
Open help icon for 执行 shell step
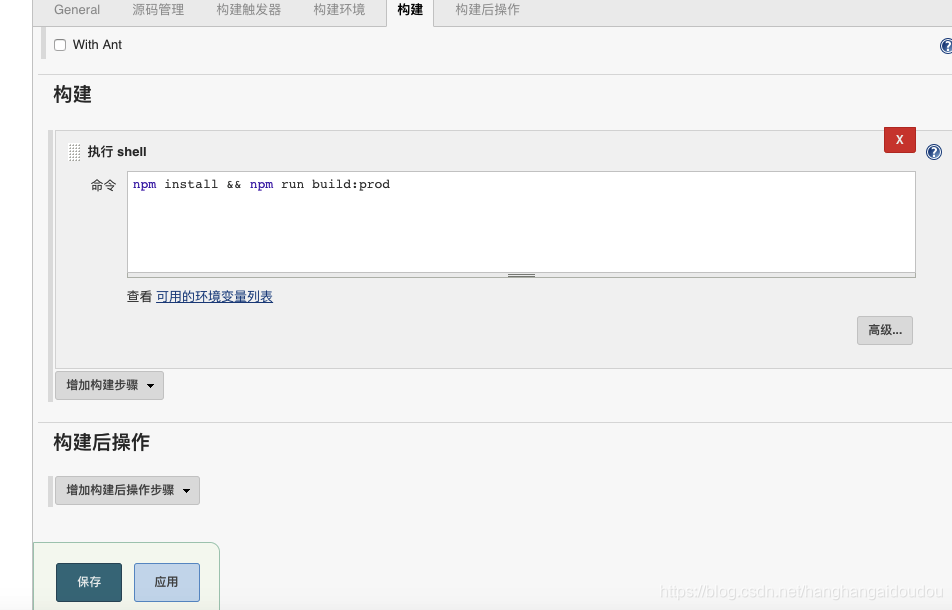click(934, 152)
